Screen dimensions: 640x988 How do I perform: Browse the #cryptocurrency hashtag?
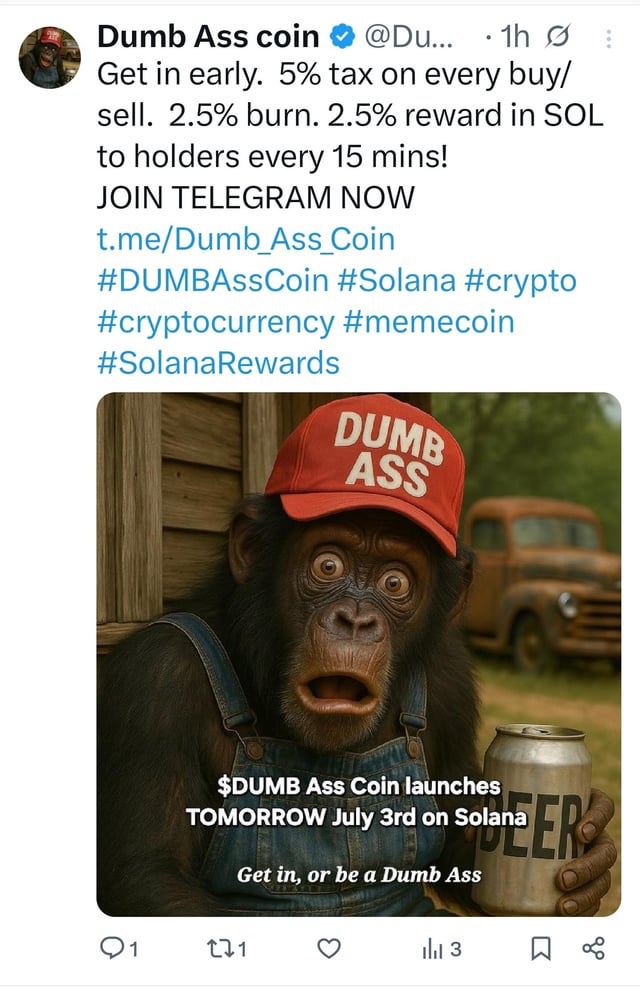pos(215,322)
